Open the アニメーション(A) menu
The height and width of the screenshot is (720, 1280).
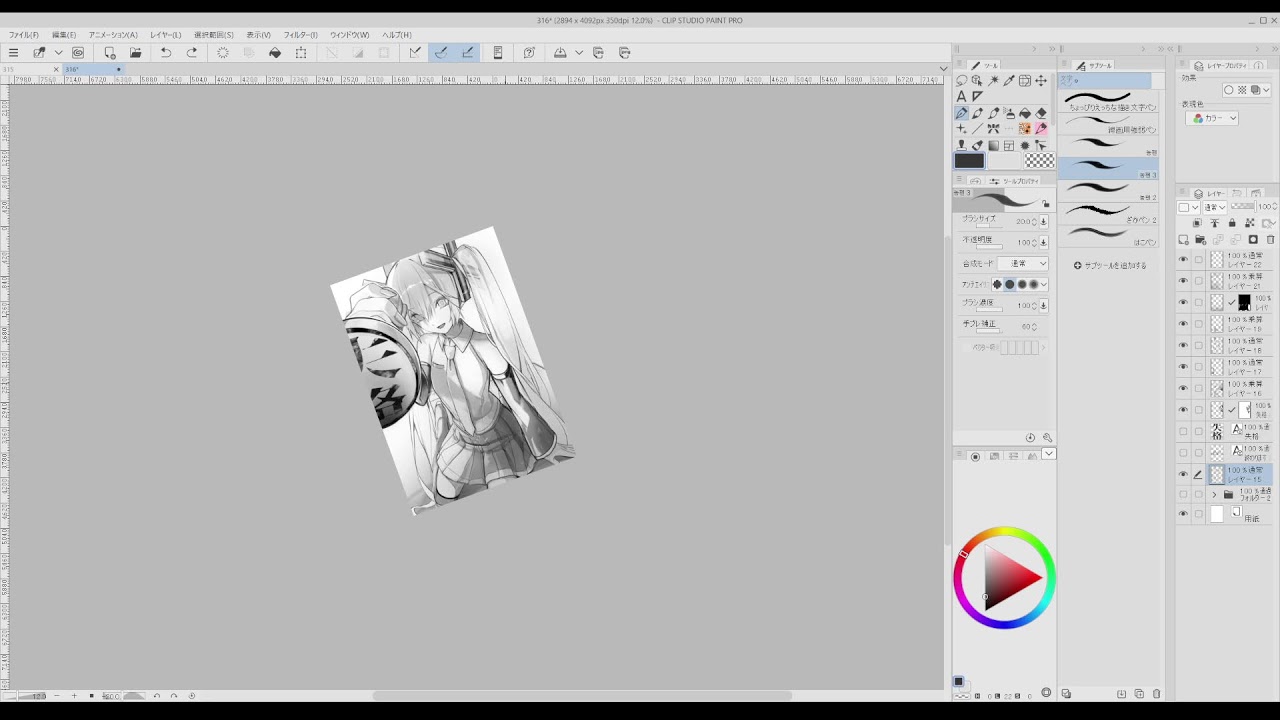(x=113, y=35)
